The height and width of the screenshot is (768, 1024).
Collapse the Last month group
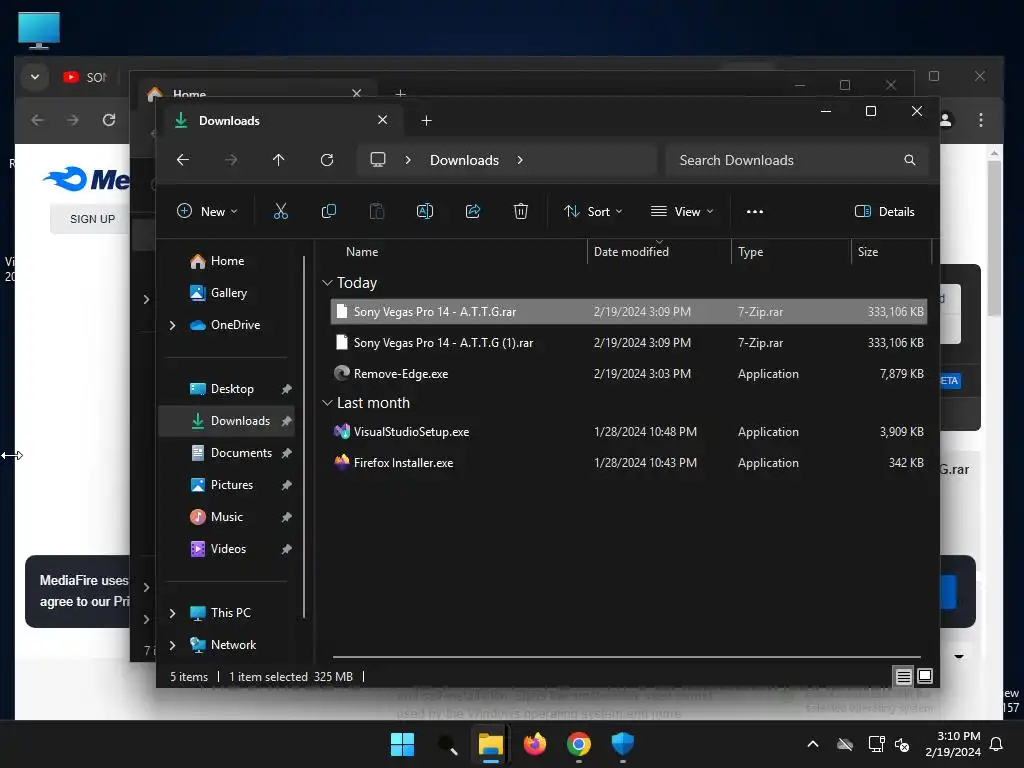(x=327, y=403)
